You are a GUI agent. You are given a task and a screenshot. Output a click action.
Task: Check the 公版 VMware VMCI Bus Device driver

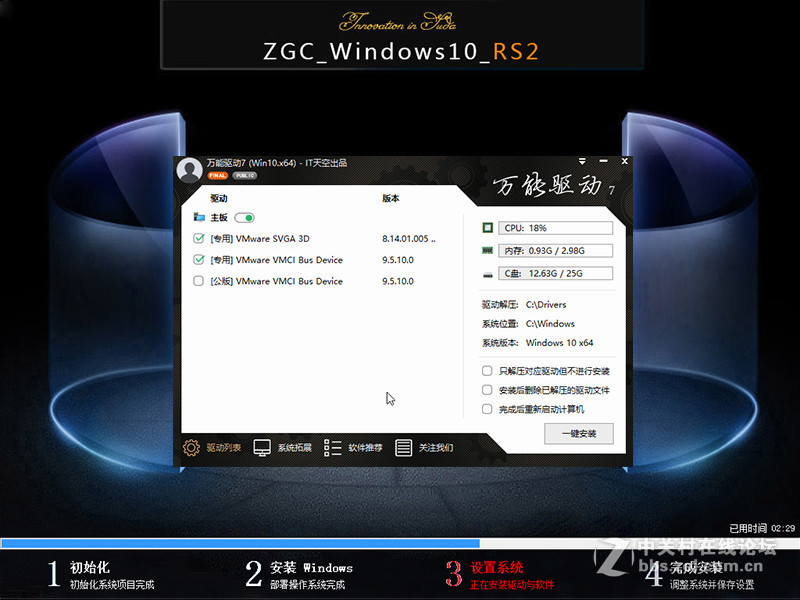point(199,281)
